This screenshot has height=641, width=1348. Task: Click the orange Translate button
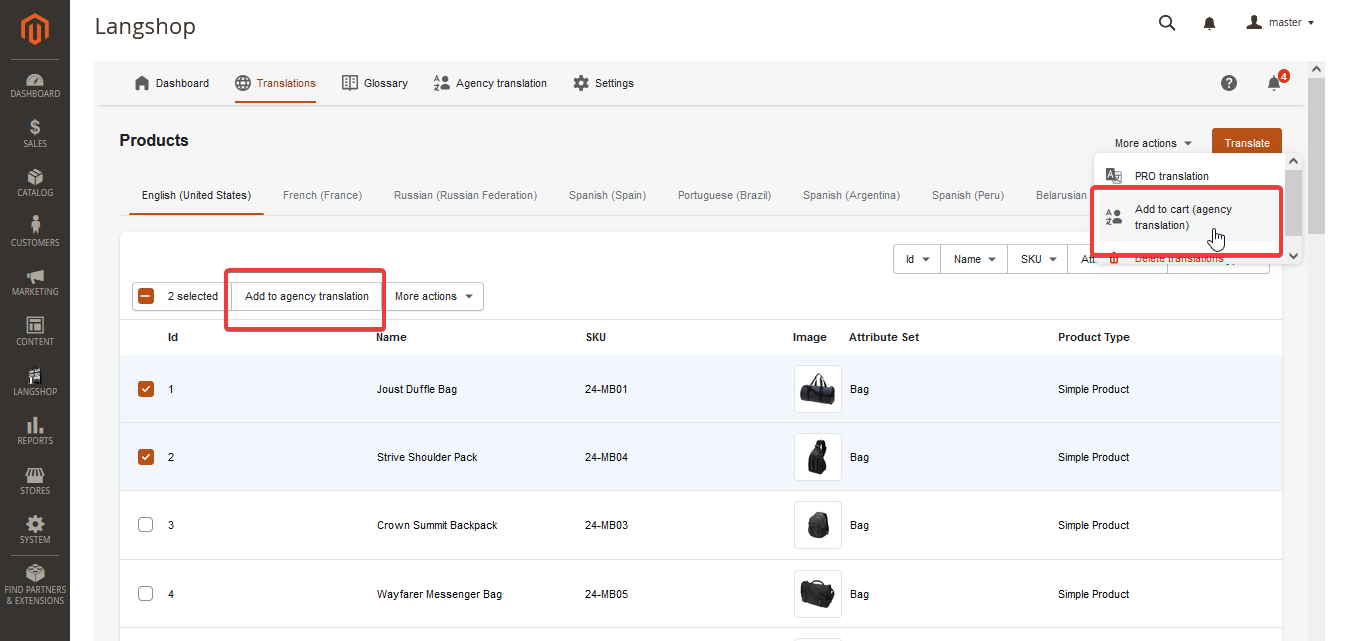click(1246, 143)
